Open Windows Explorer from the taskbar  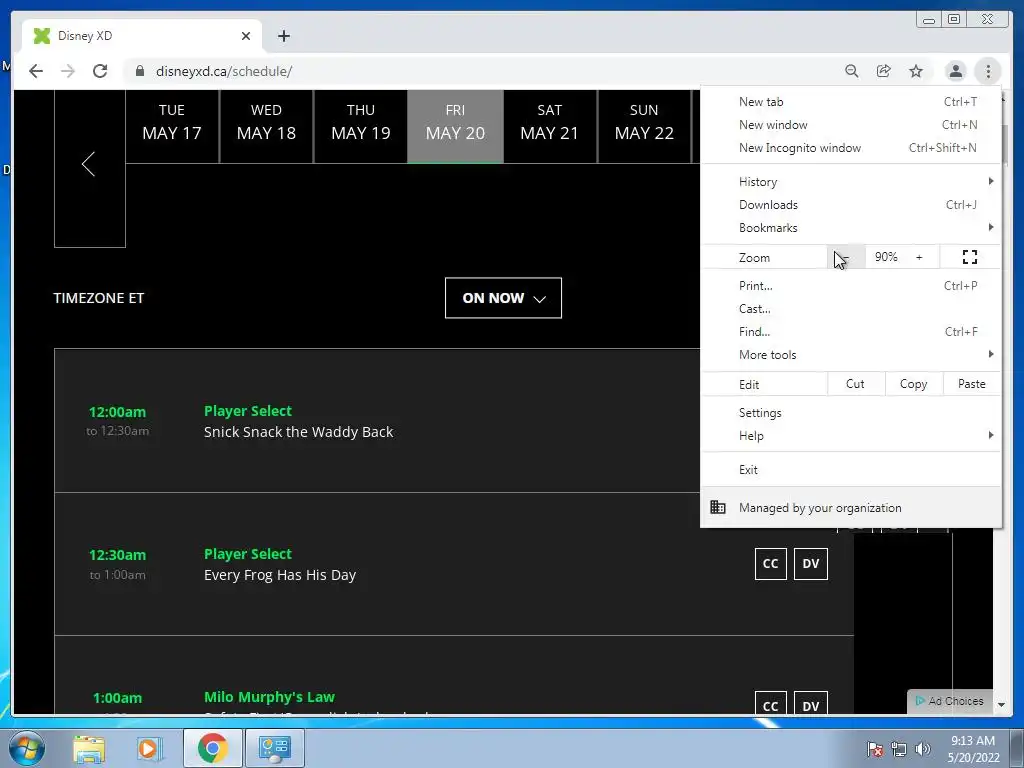(89, 748)
